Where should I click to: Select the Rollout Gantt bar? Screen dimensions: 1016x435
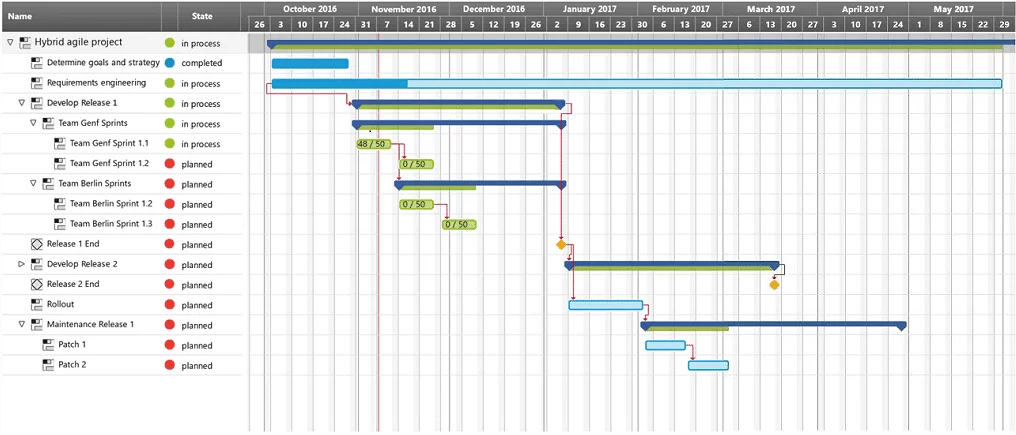point(606,305)
